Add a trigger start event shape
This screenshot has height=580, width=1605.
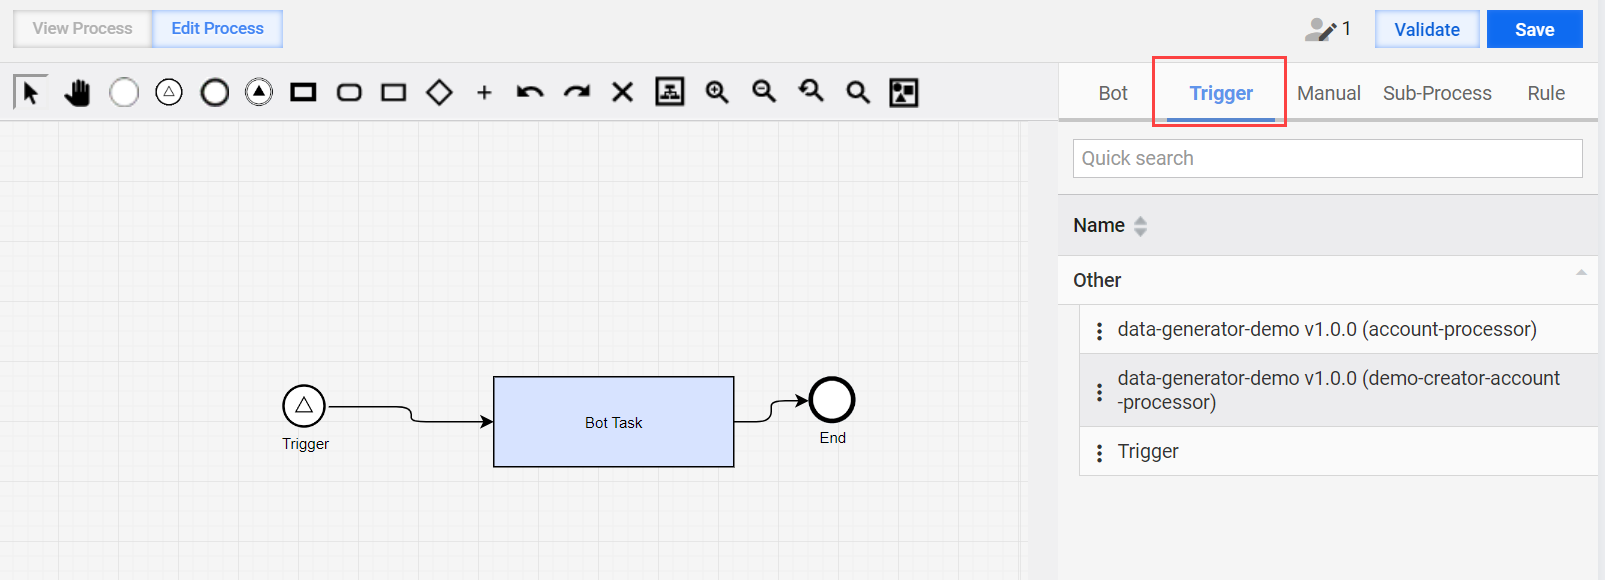coord(169,93)
